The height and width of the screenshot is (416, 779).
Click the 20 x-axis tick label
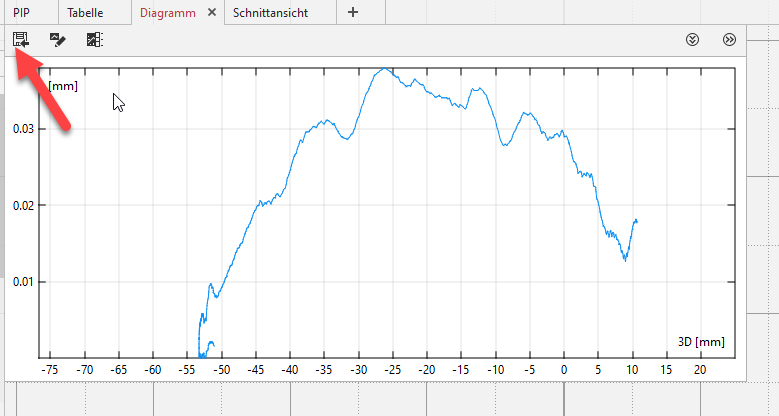(700, 369)
